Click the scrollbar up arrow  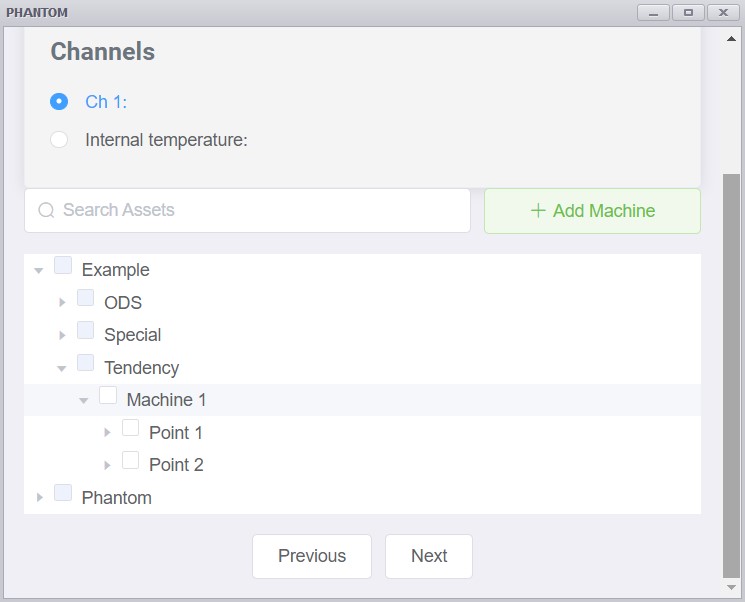click(x=731, y=38)
